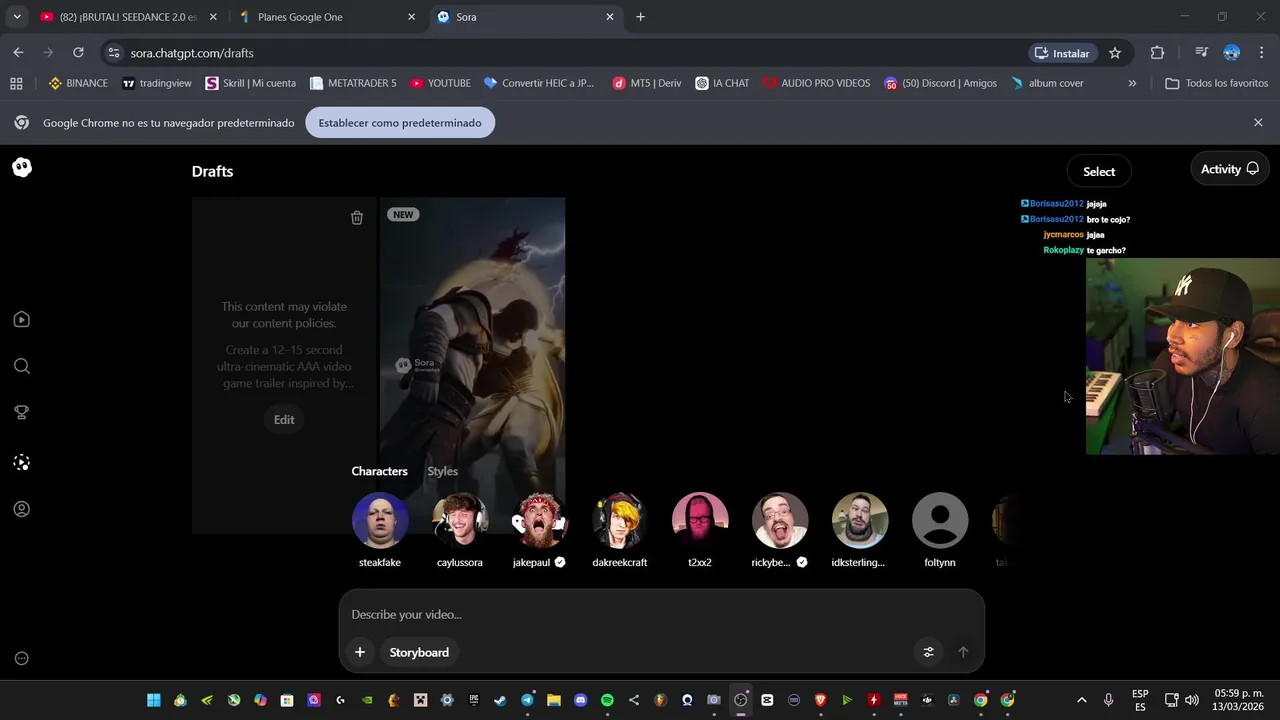Open Chrome media control icon
The width and height of the screenshot is (1280, 720).
point(1201,53)
